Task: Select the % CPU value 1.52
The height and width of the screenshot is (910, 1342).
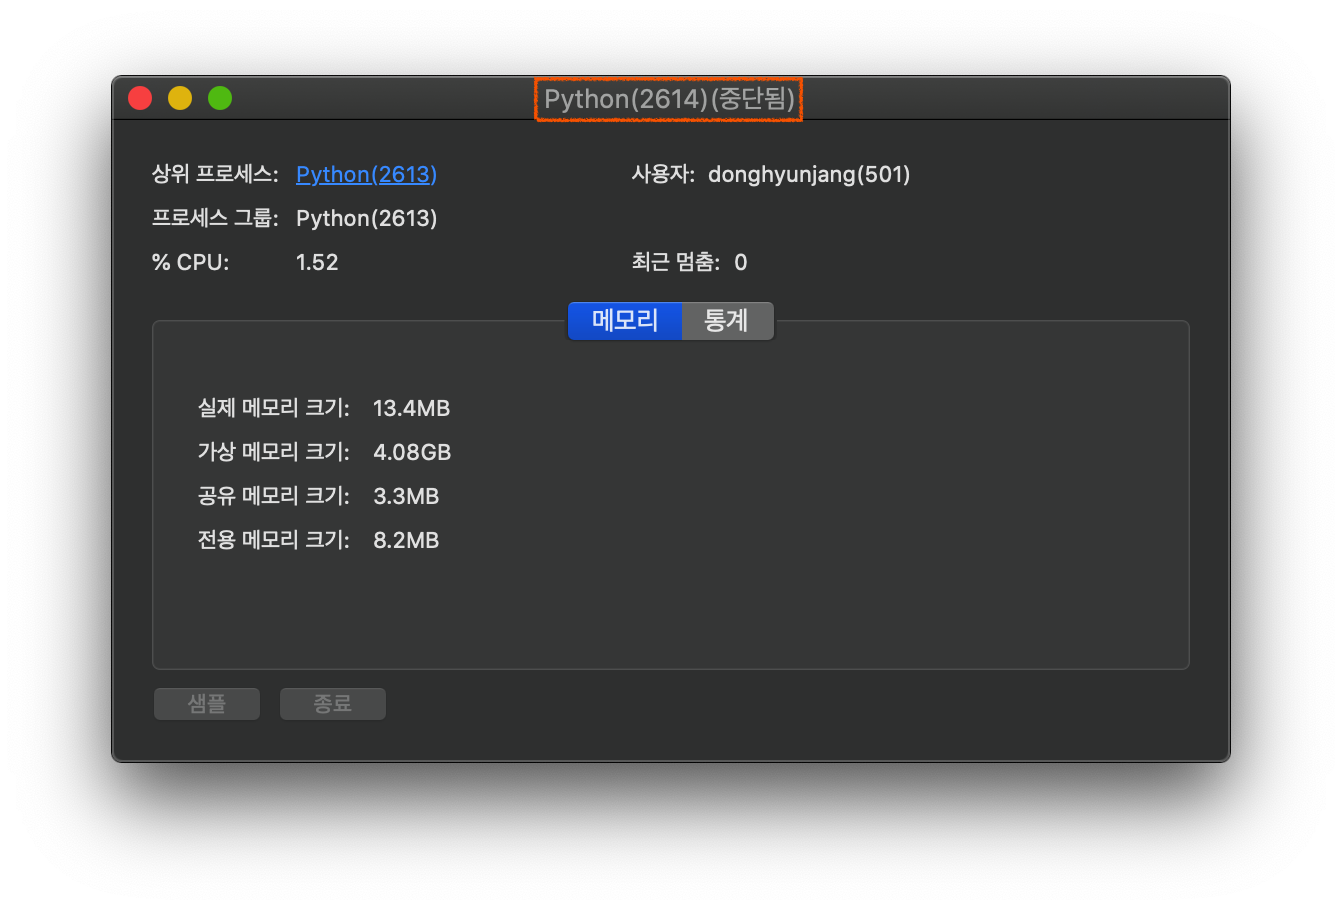Action: point(317,262)
